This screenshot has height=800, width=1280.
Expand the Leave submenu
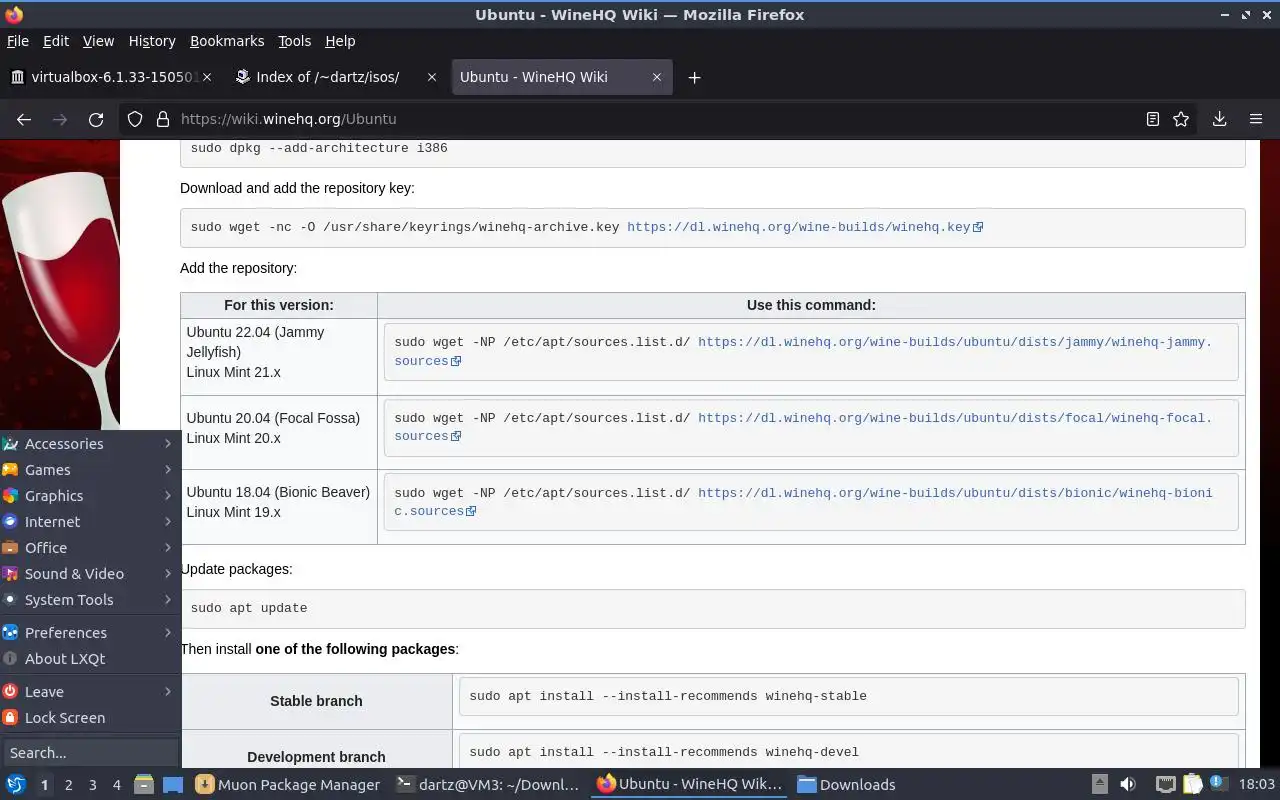point(89,691)
